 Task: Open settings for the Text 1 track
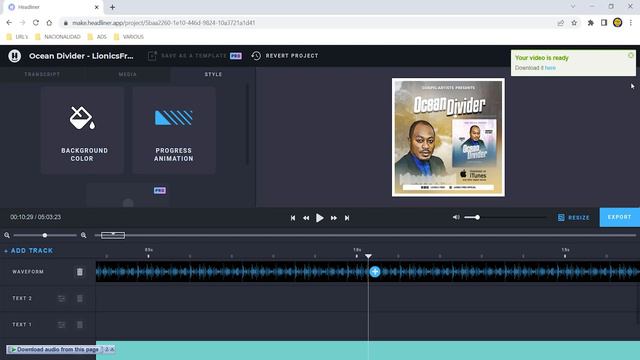pos(61,325)
